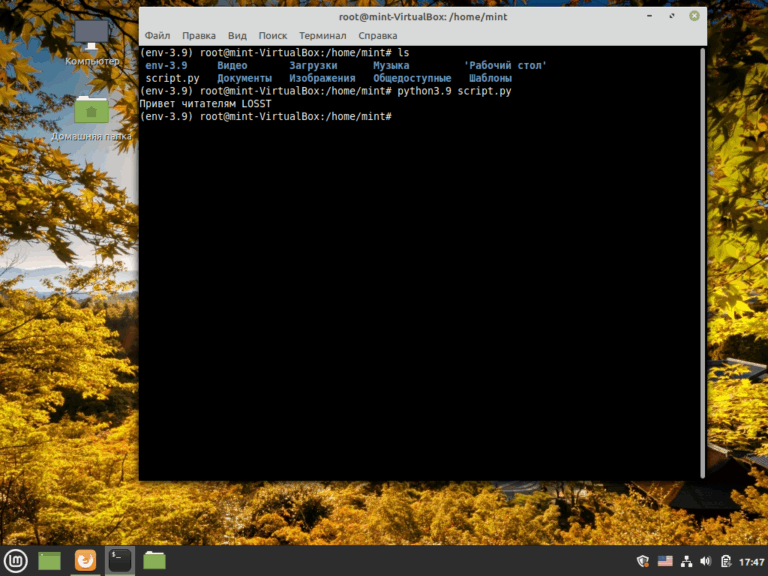
Task: Click the Изображения directory name
Action: click(322, 78)
